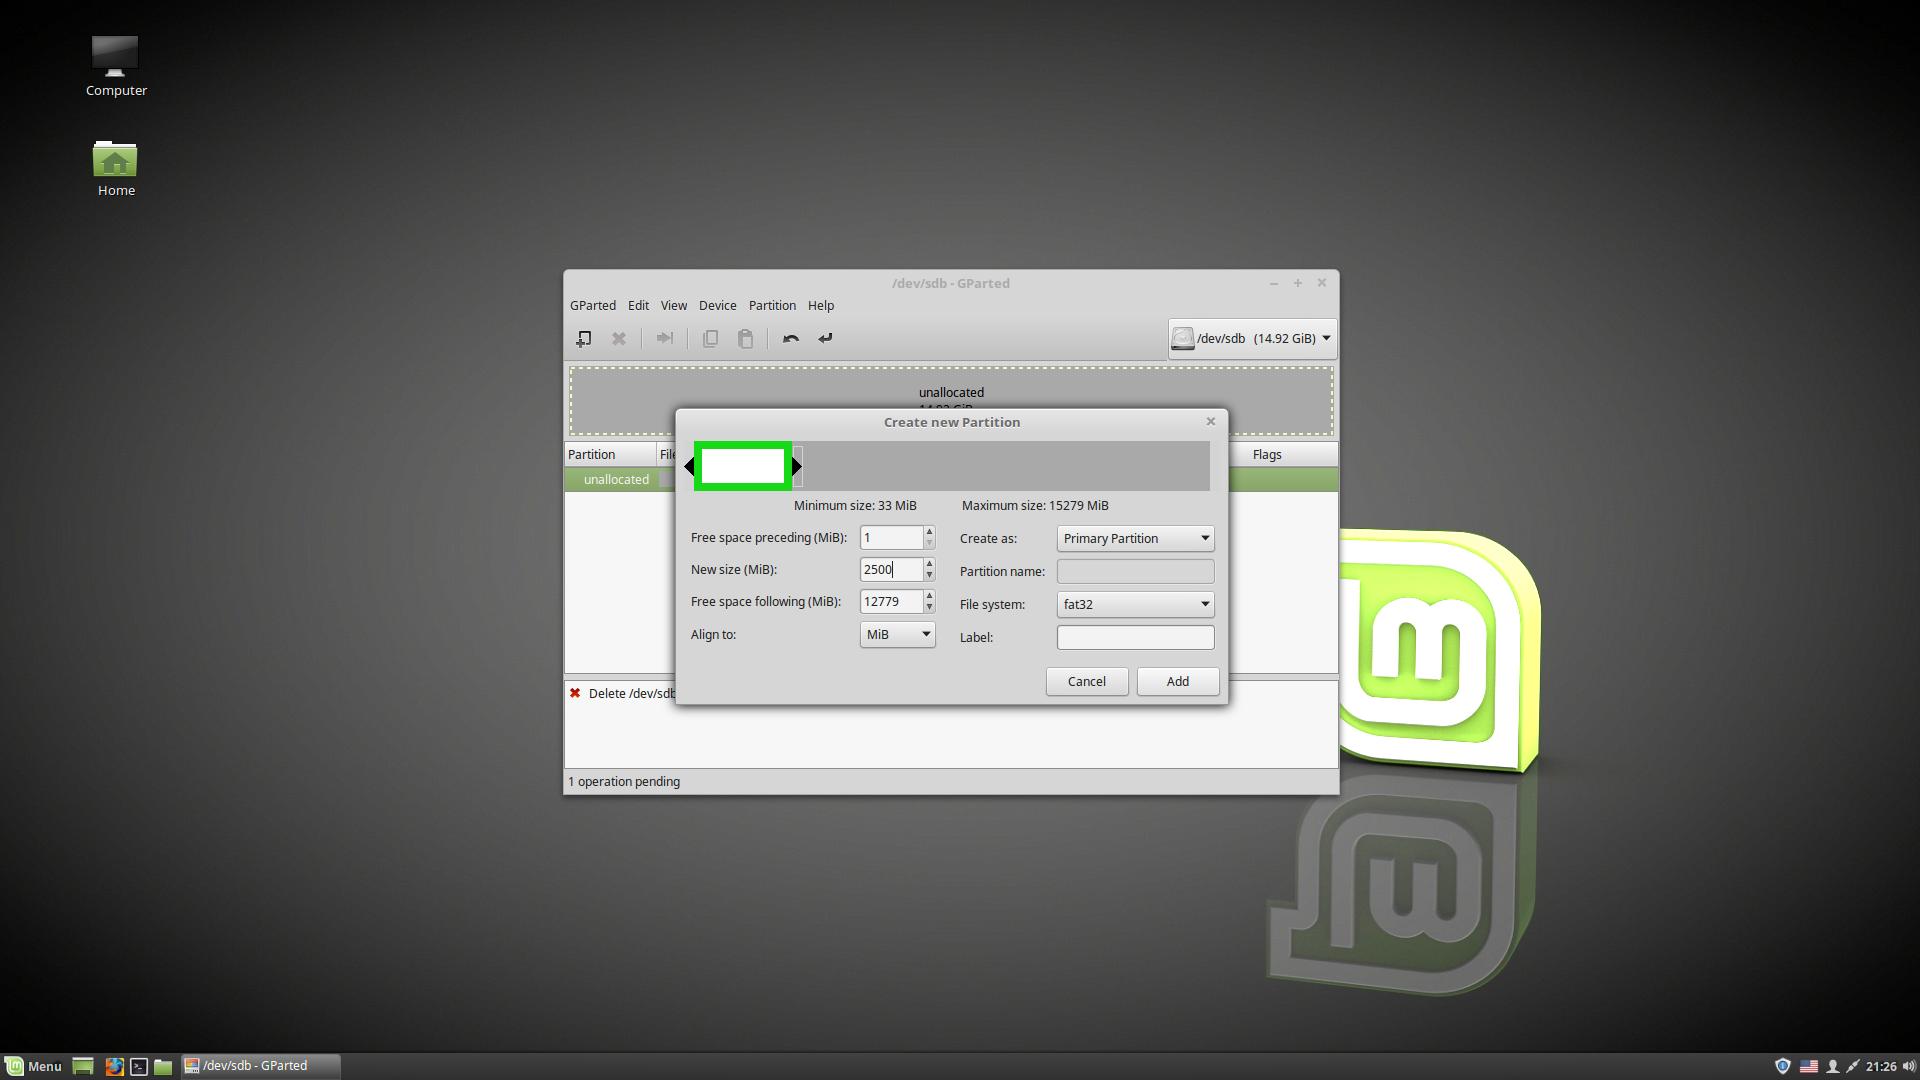Click the 21:26 clock

(x=1881, y=1067)
